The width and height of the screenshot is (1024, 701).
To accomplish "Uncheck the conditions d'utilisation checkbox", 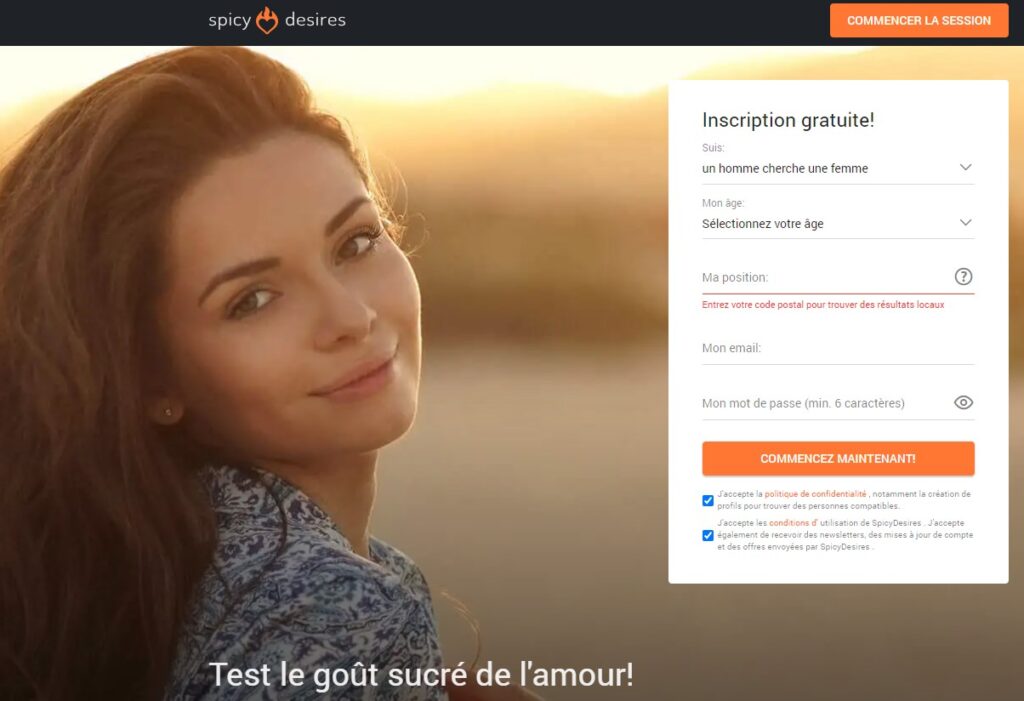I will (x=708, y=535).
